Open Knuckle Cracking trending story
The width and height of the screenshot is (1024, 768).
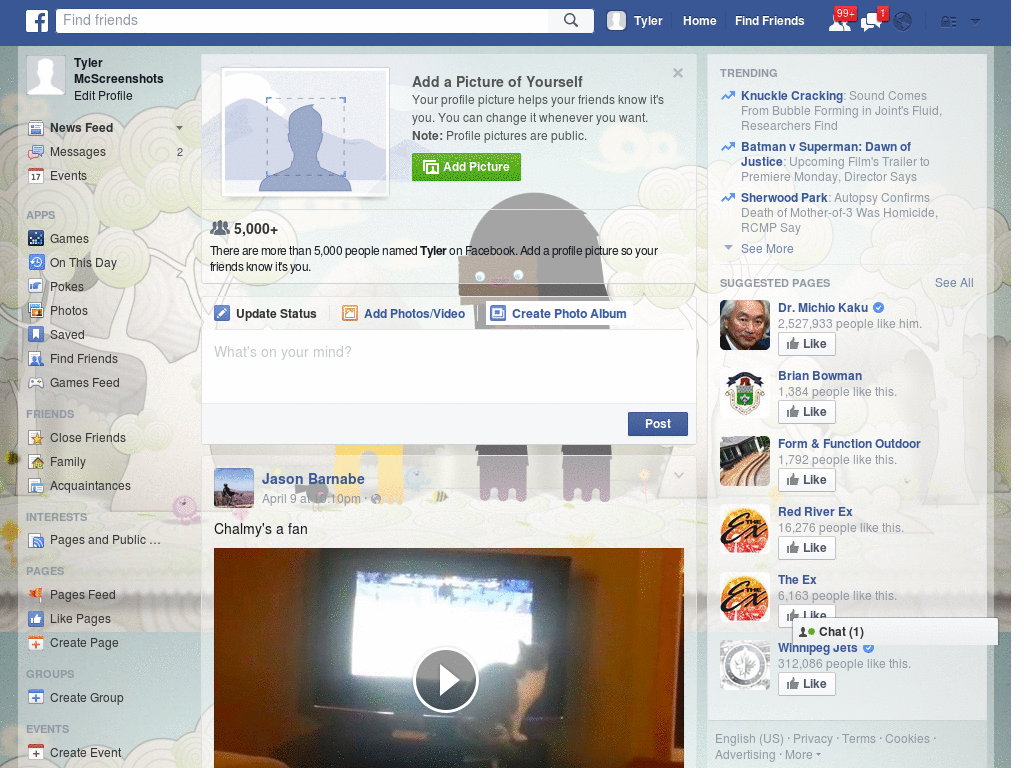792,96
